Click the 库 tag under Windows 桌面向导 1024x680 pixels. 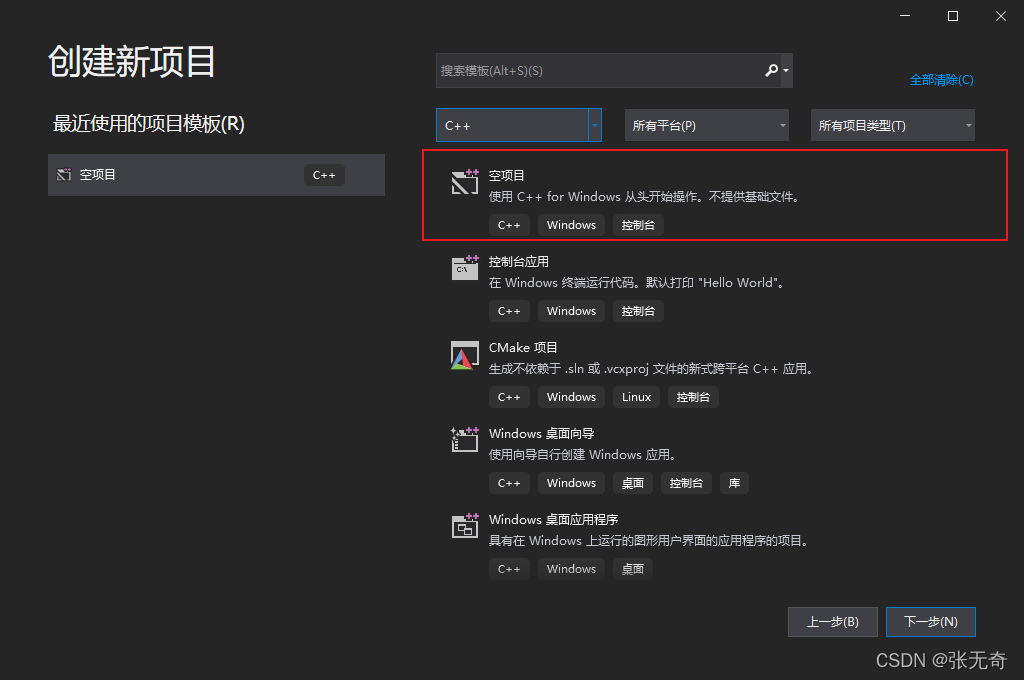(734, 483)
